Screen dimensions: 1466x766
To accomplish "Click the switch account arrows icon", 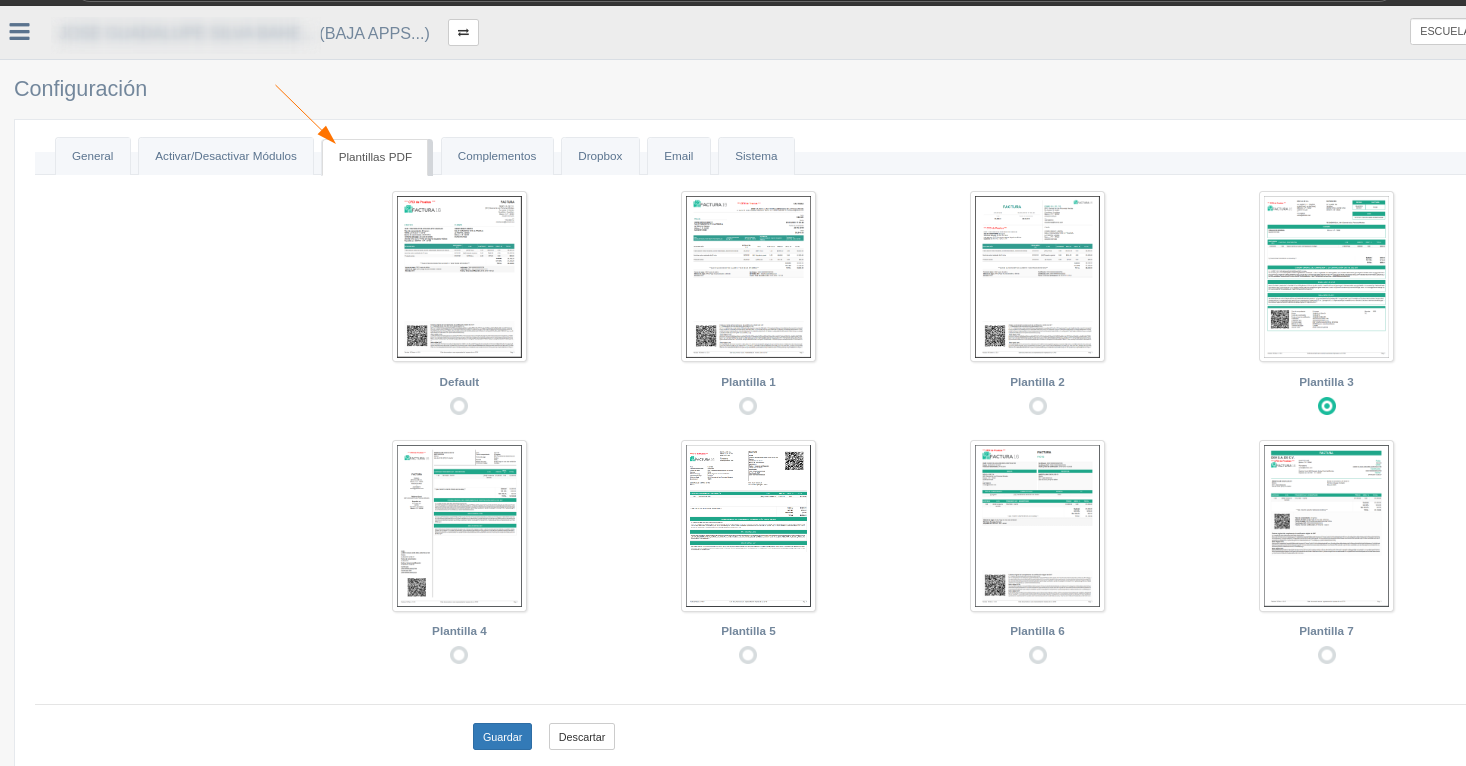I will point(463,33).
